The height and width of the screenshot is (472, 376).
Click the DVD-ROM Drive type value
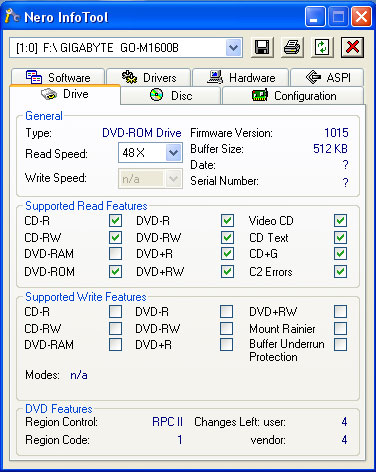(x=142, y=133)
